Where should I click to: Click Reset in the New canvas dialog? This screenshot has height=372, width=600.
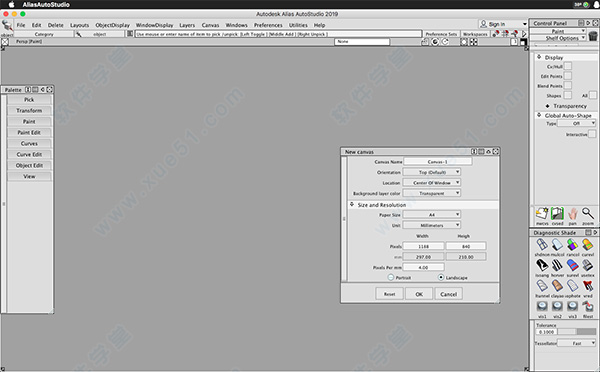(390, 294)
